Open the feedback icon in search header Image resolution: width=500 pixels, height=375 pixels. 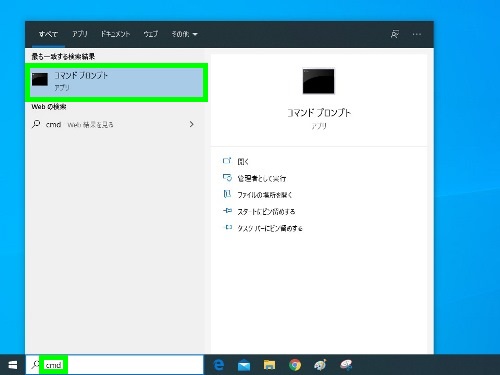pyautogui.click(x=395, y=34)
